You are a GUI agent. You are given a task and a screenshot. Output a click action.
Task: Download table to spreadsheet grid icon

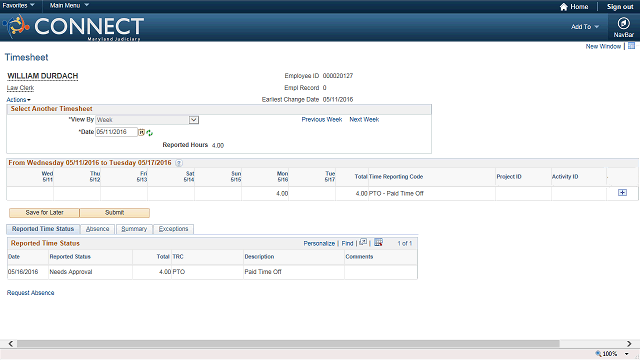(x=378, y=242)
